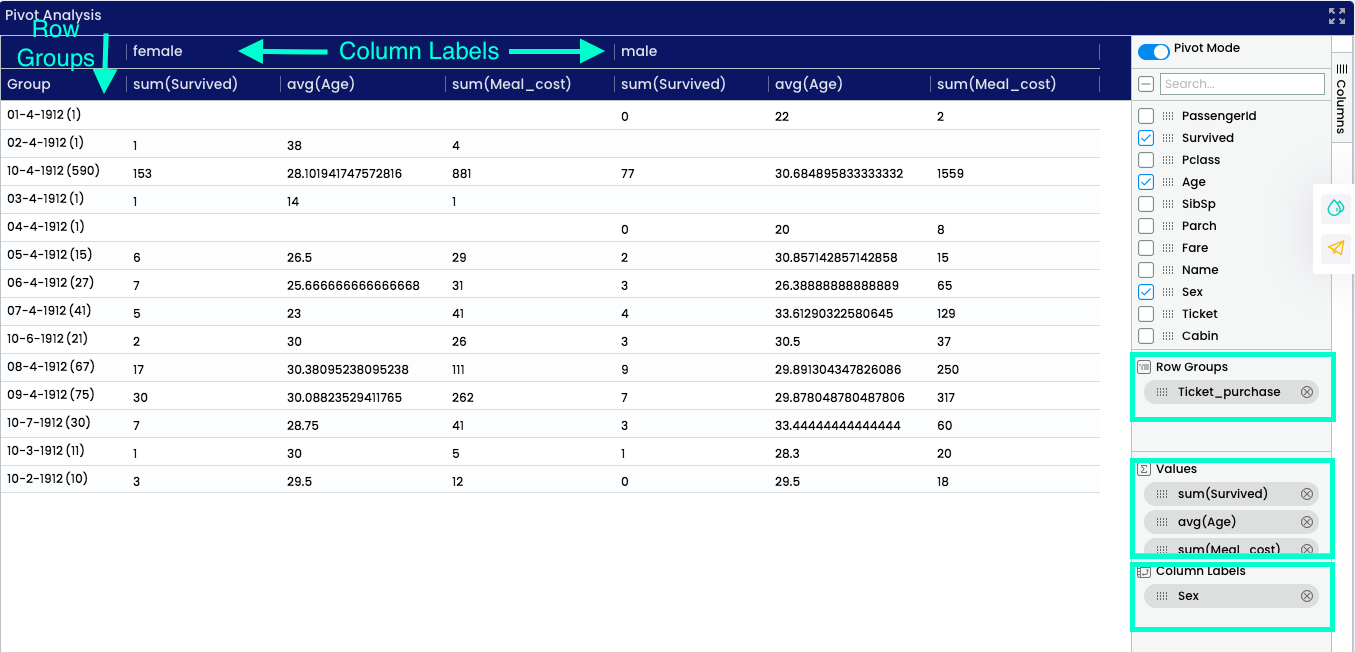This screenshot has height=652, width=1355.
Task: Uncheck the Sex column checkbox
Action: [x=1146, y=292]
